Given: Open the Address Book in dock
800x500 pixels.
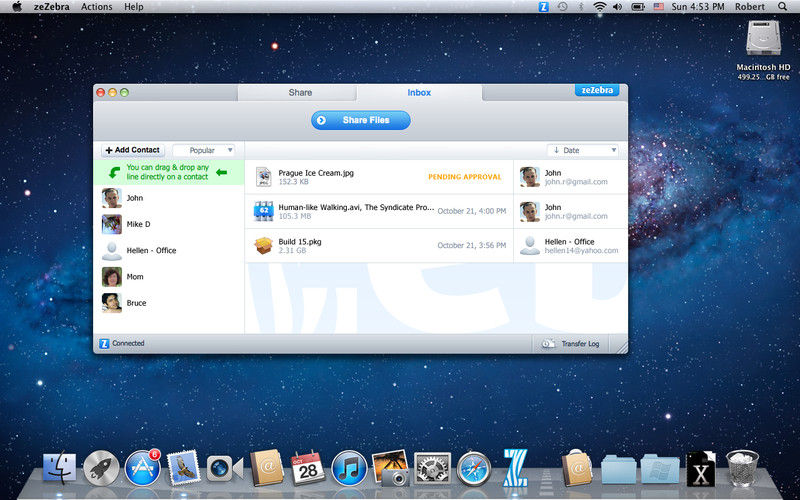Looking at the screenshot, I should (266, 467).
